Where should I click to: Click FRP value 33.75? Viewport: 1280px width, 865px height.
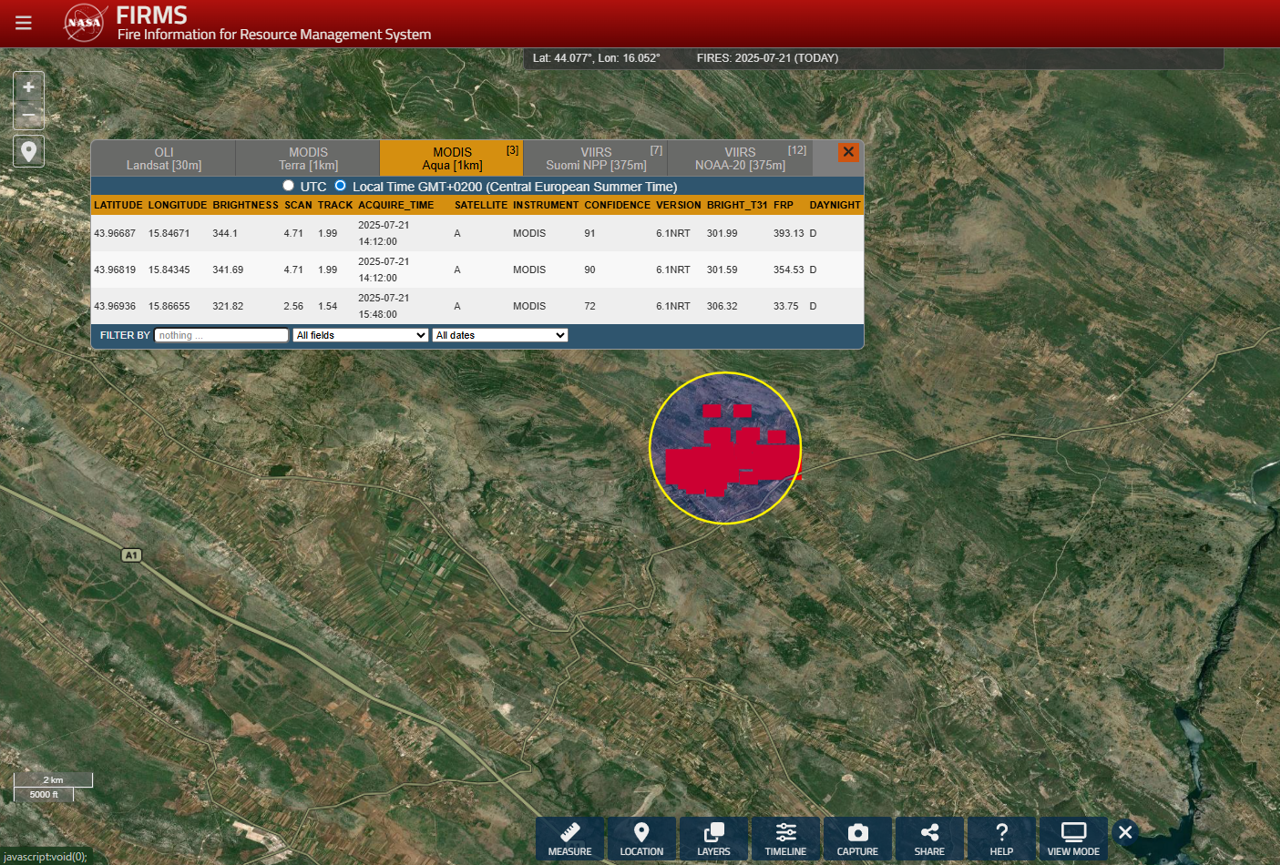785,306
